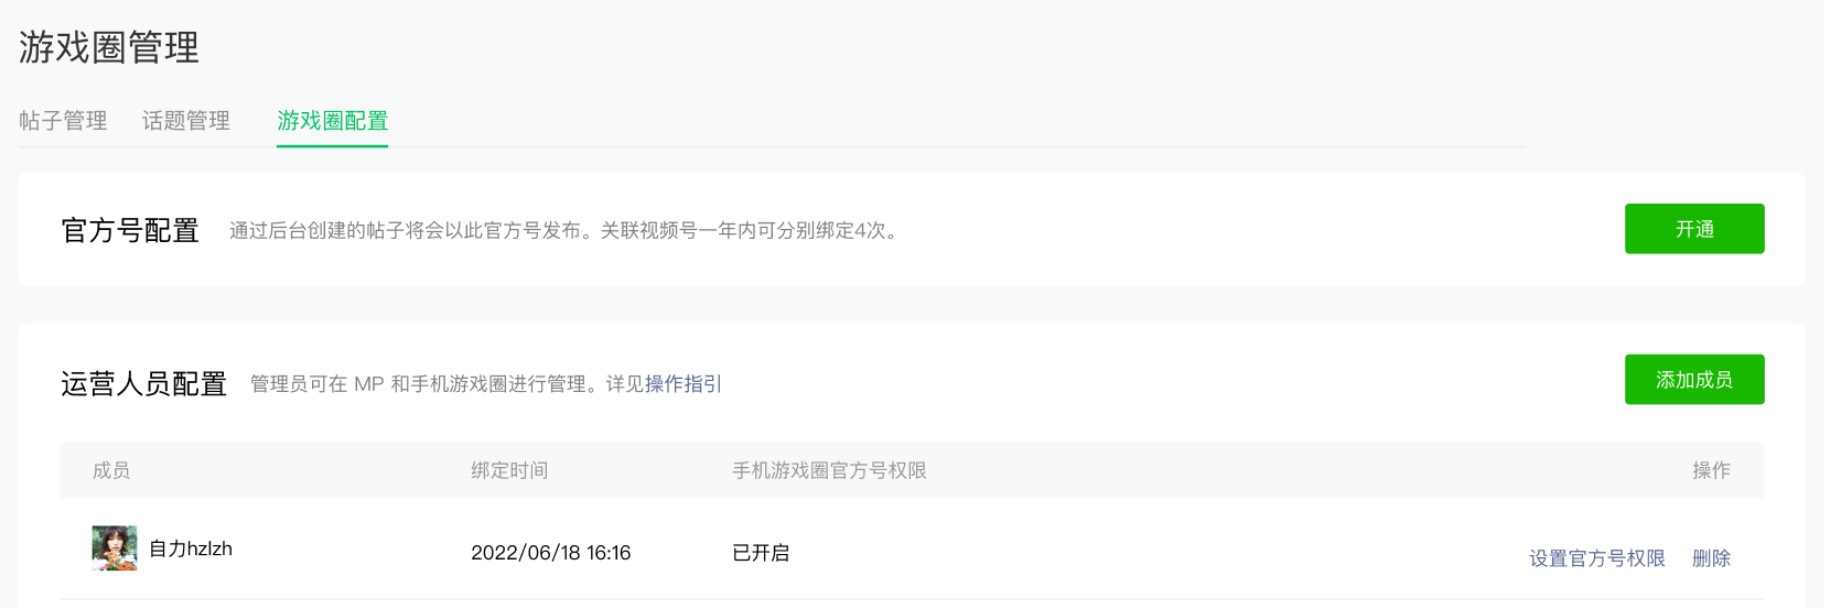Select the bind time 2022/06/18 16:16

coord(551,553)
